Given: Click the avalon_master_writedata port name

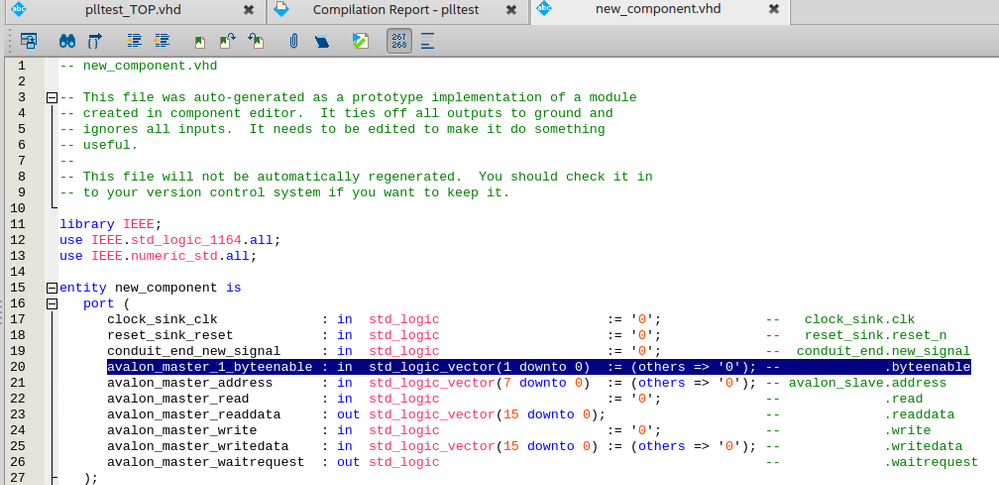Looking at the screenshot, I should [x=198, y=446].
